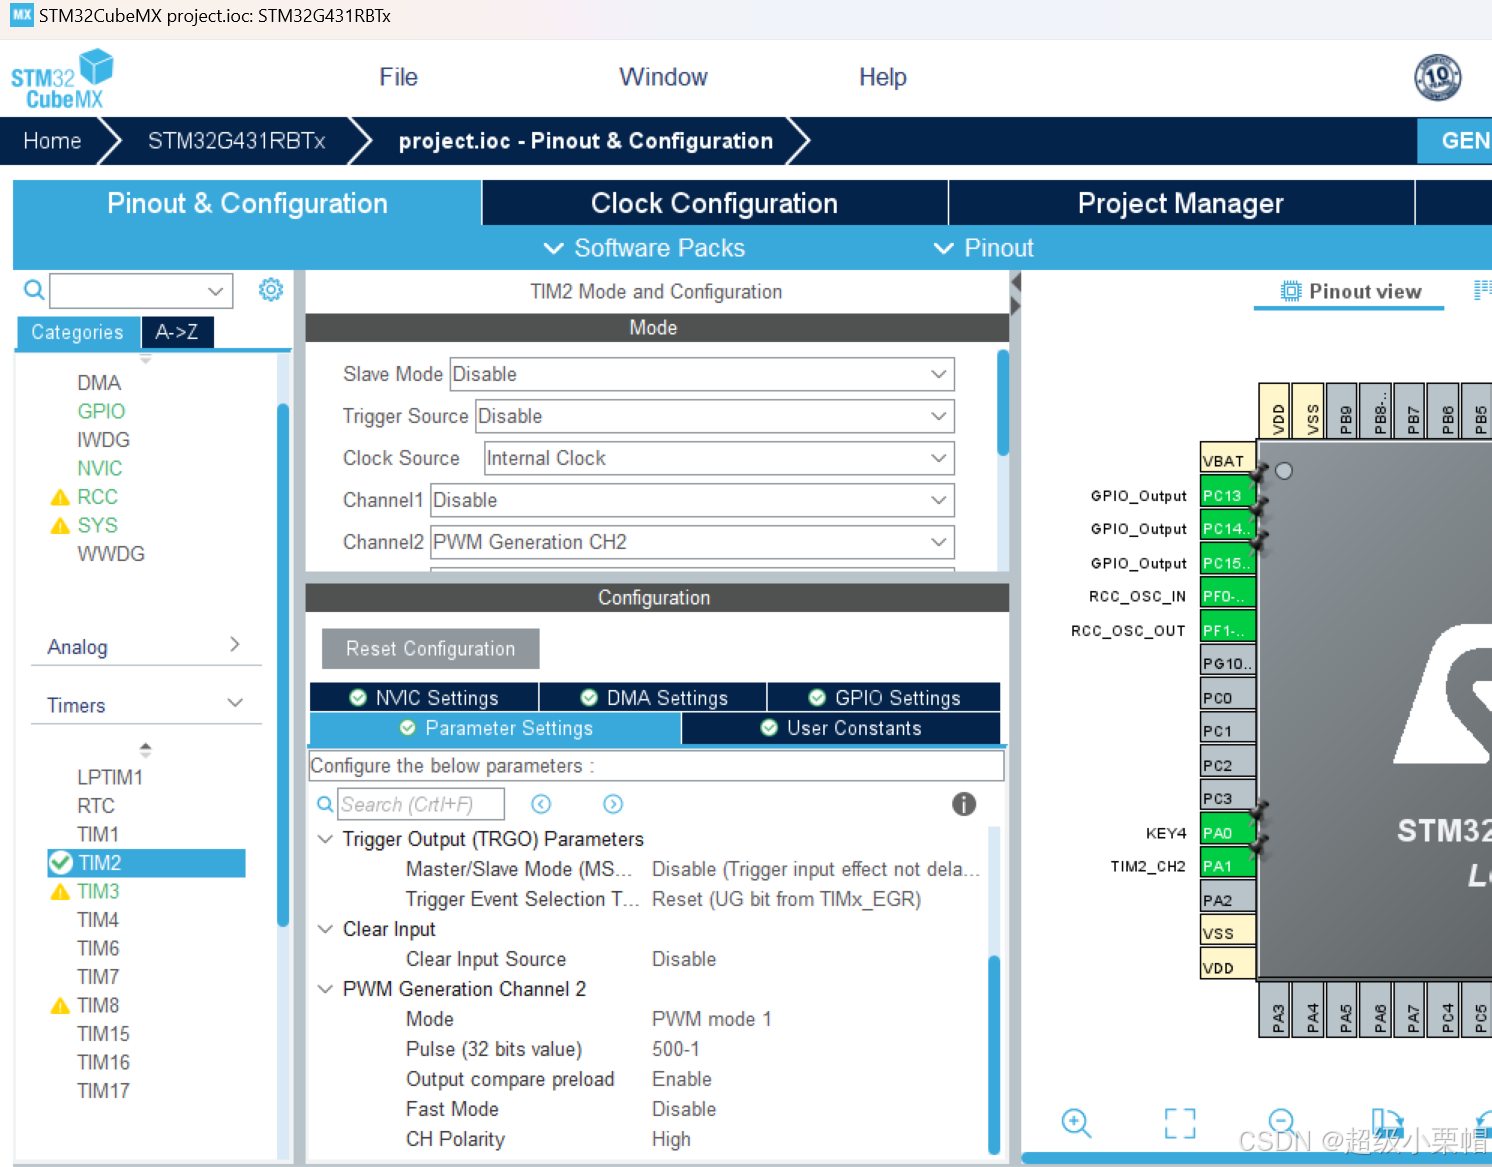Go to next search result arrow
The width and height of the screenshot is (1492, 1167).
[613, 804]
